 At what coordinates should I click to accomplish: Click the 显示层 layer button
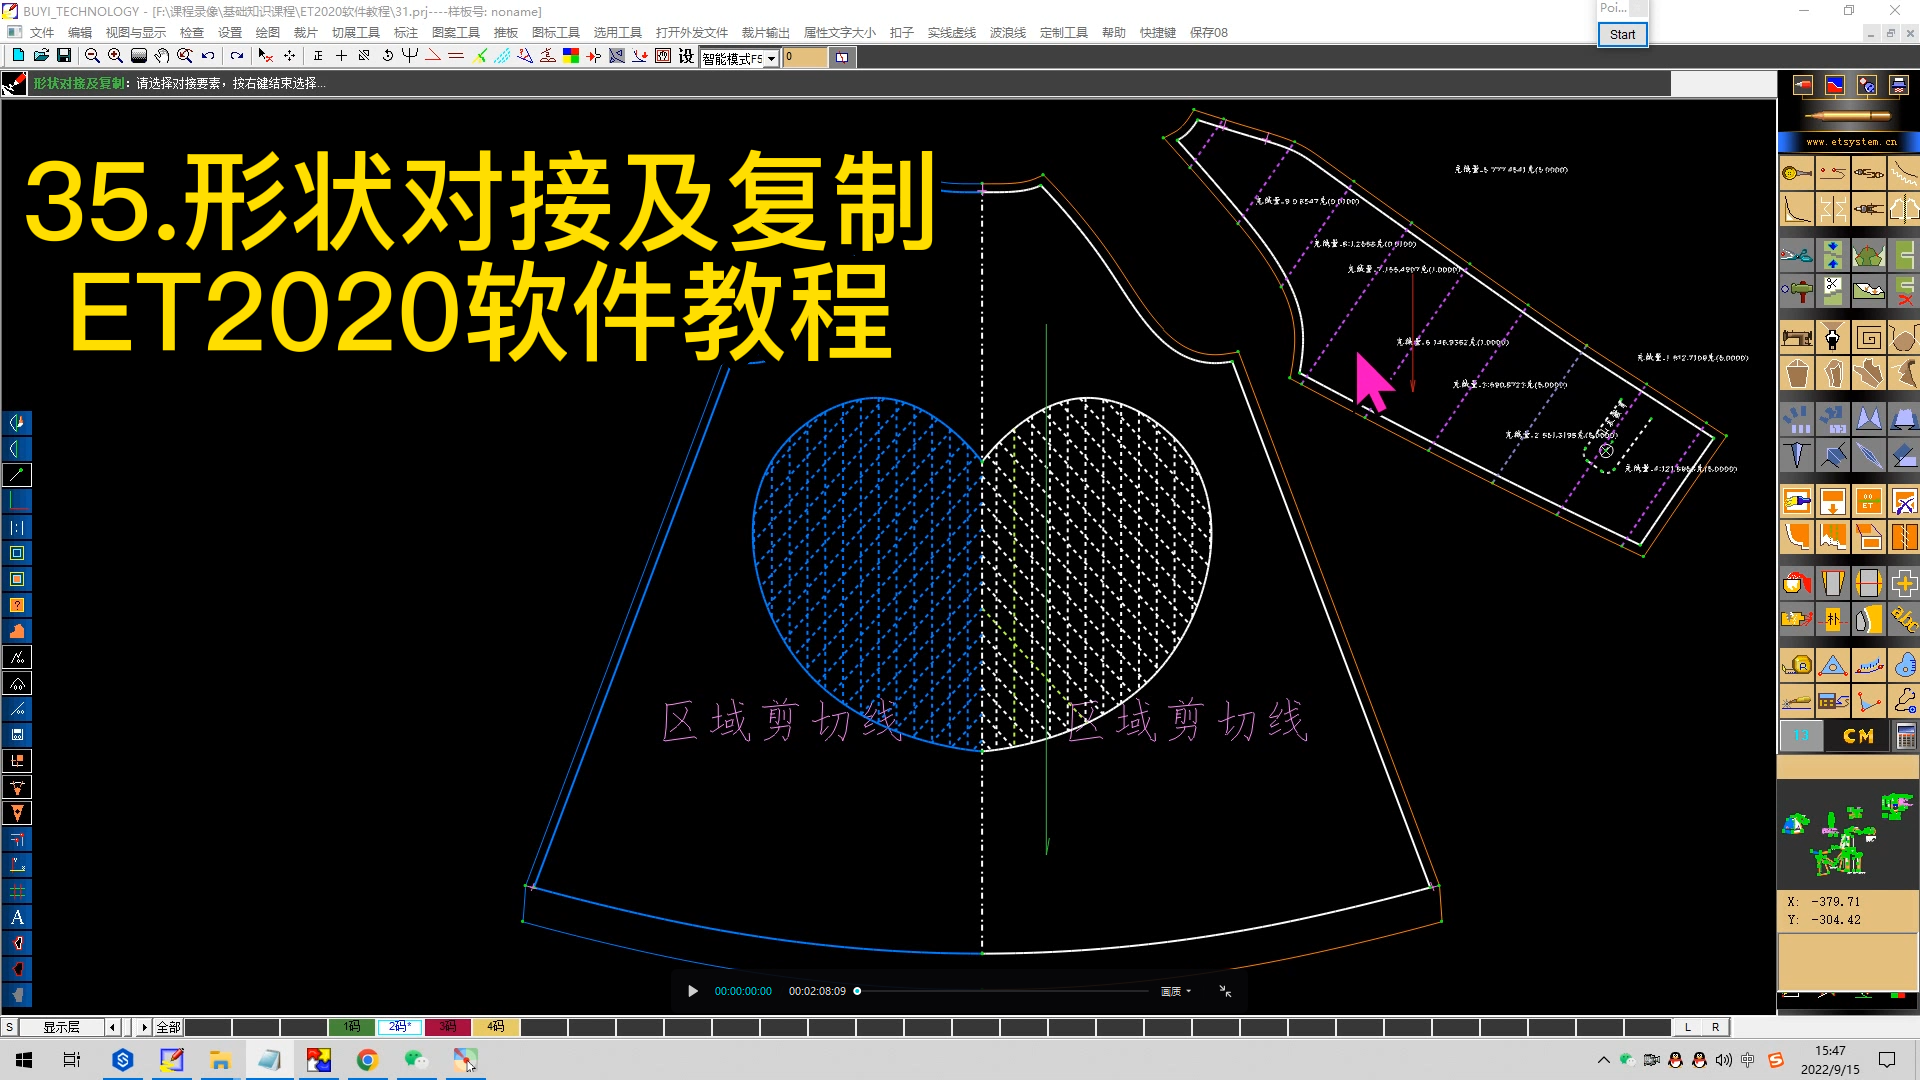[61, 1027]
